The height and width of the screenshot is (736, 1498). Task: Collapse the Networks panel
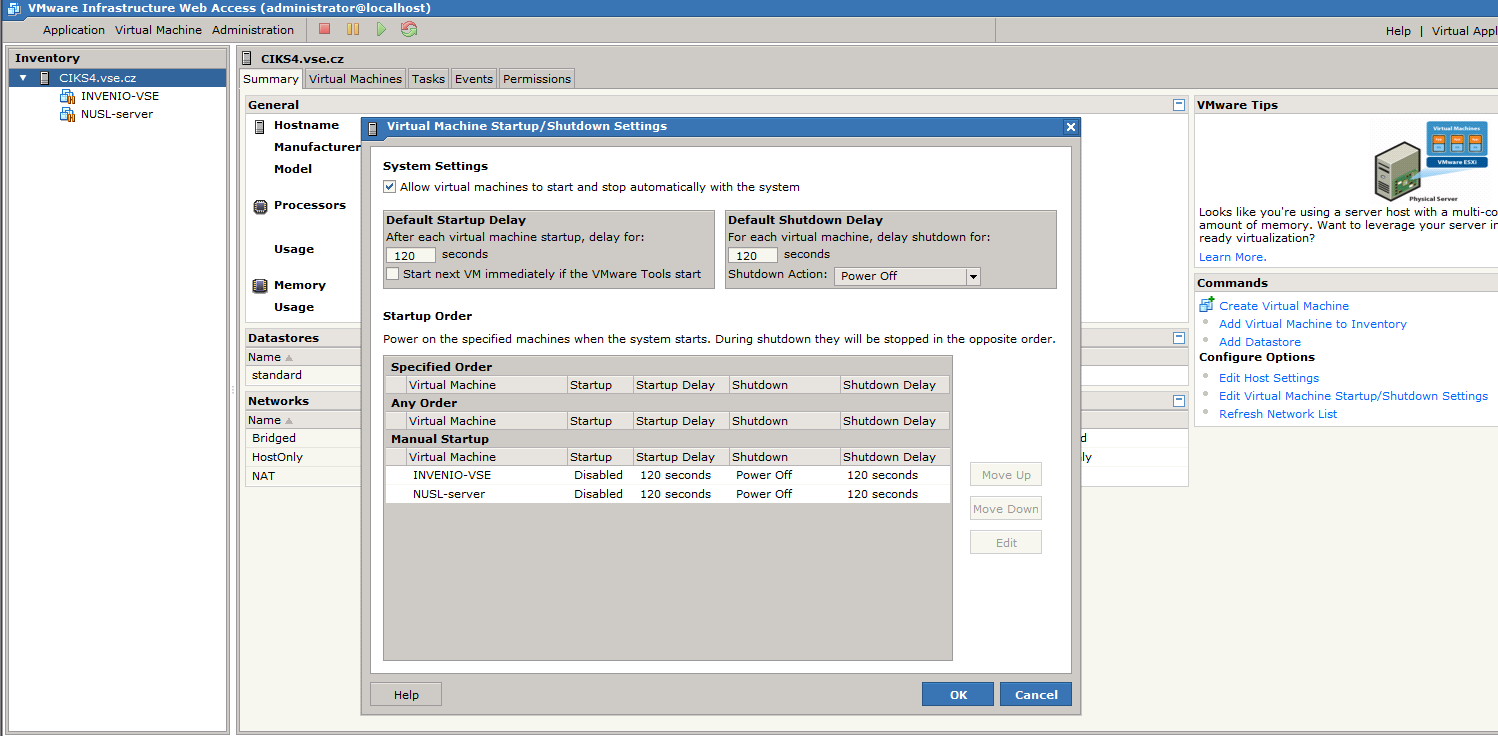pyautogui.click(x=1179, y=400)
